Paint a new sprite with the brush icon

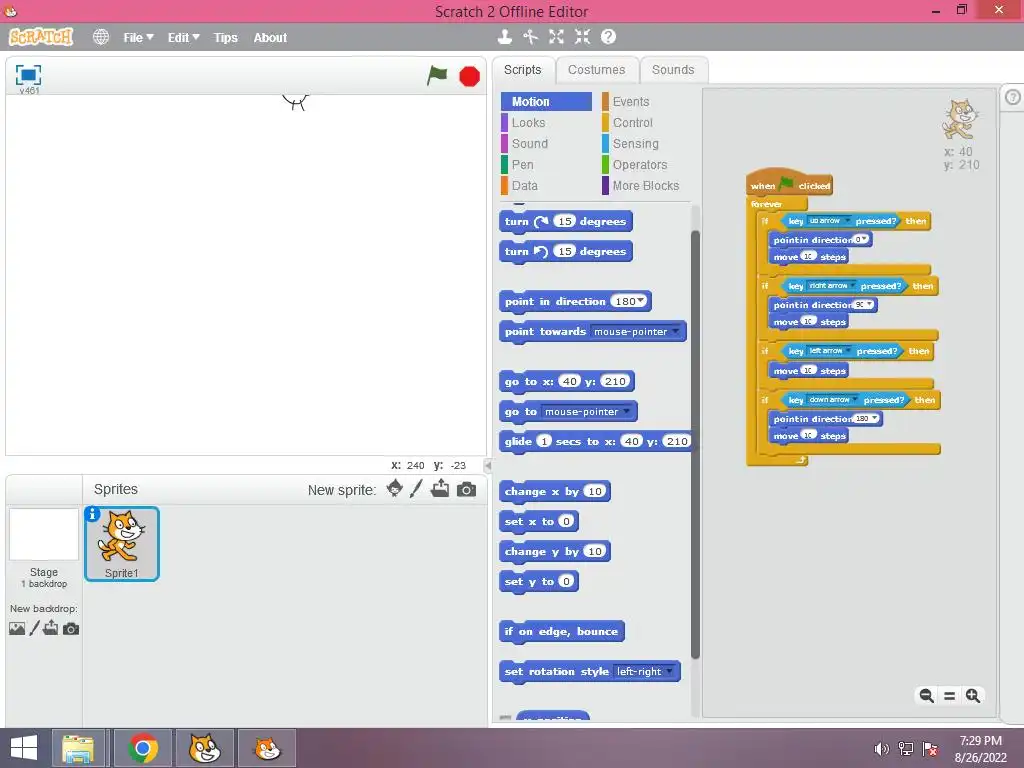pos(416,488)
